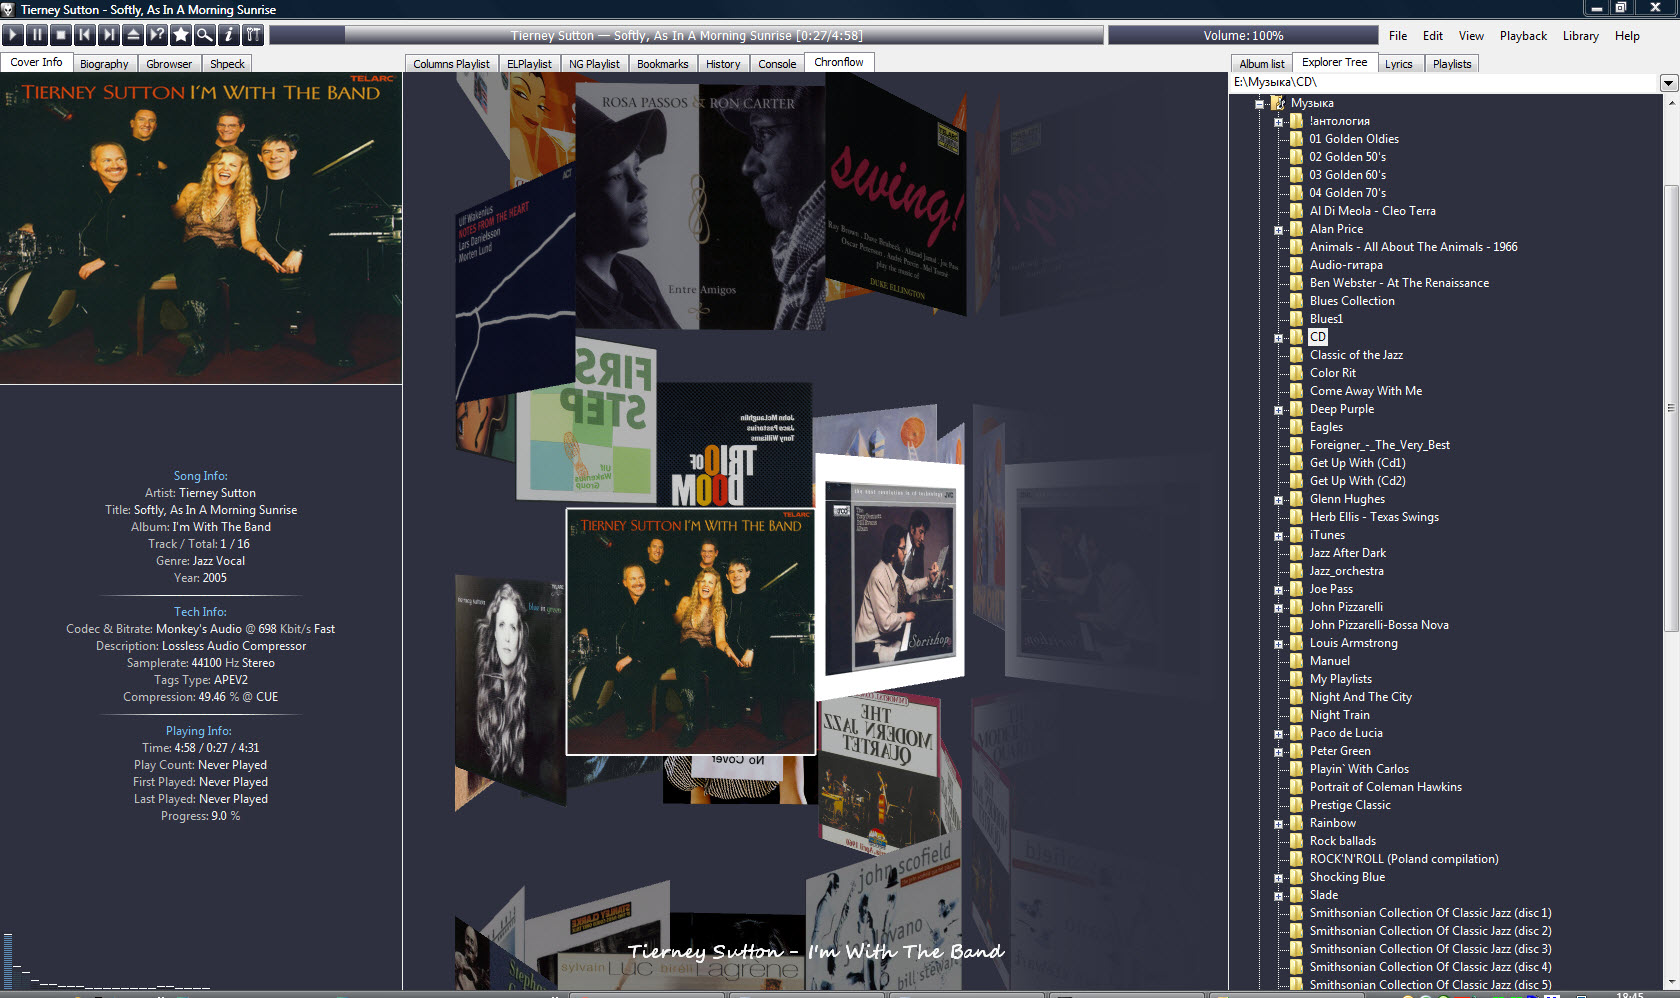Viewport: 1680px width, 998px height.
Task: Click the star favorites icon
Action: pos(181,35)
